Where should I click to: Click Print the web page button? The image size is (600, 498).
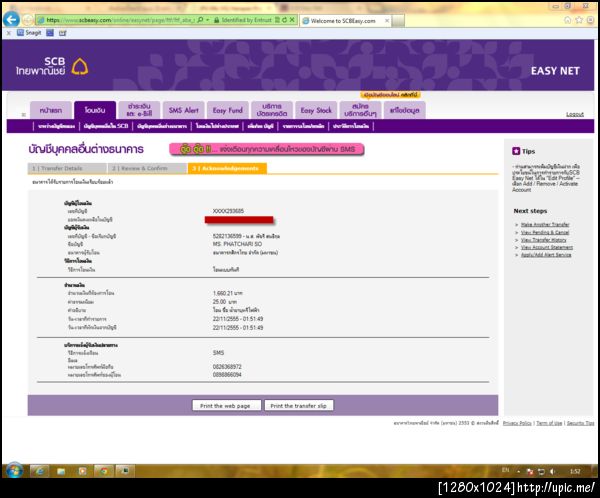coord(227,405)
